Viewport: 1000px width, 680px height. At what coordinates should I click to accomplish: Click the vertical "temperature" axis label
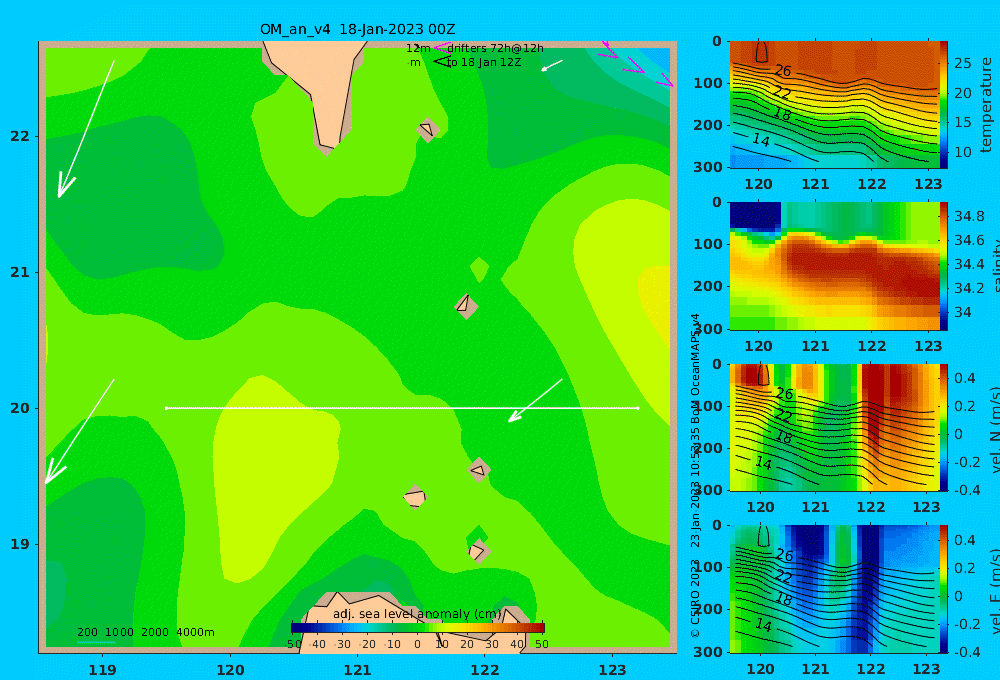tap(987, 105)
